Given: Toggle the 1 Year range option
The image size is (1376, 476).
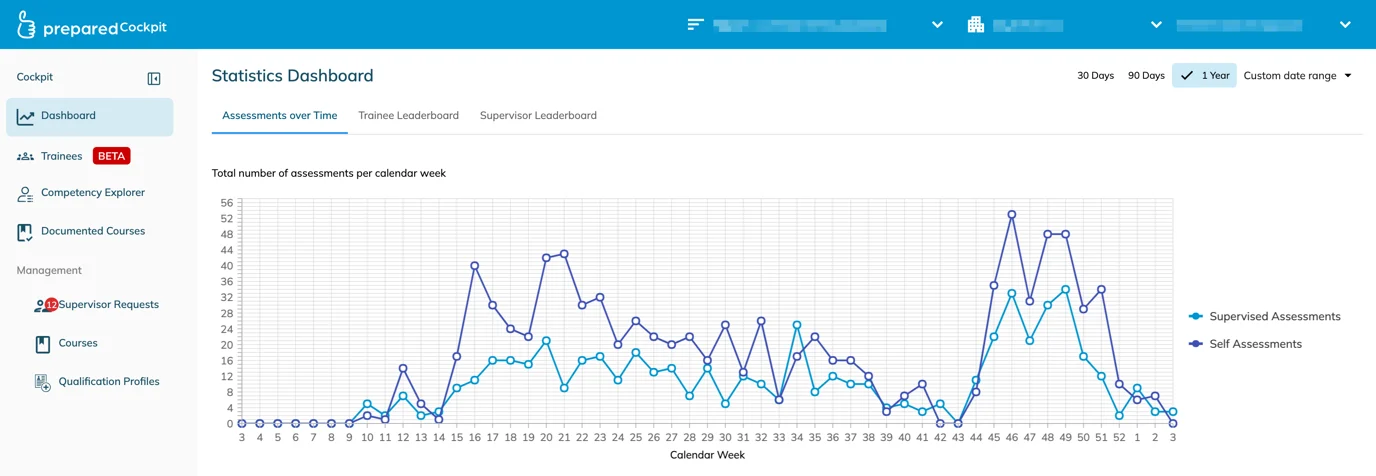Looking at the screenshot, I should 1204,76.
